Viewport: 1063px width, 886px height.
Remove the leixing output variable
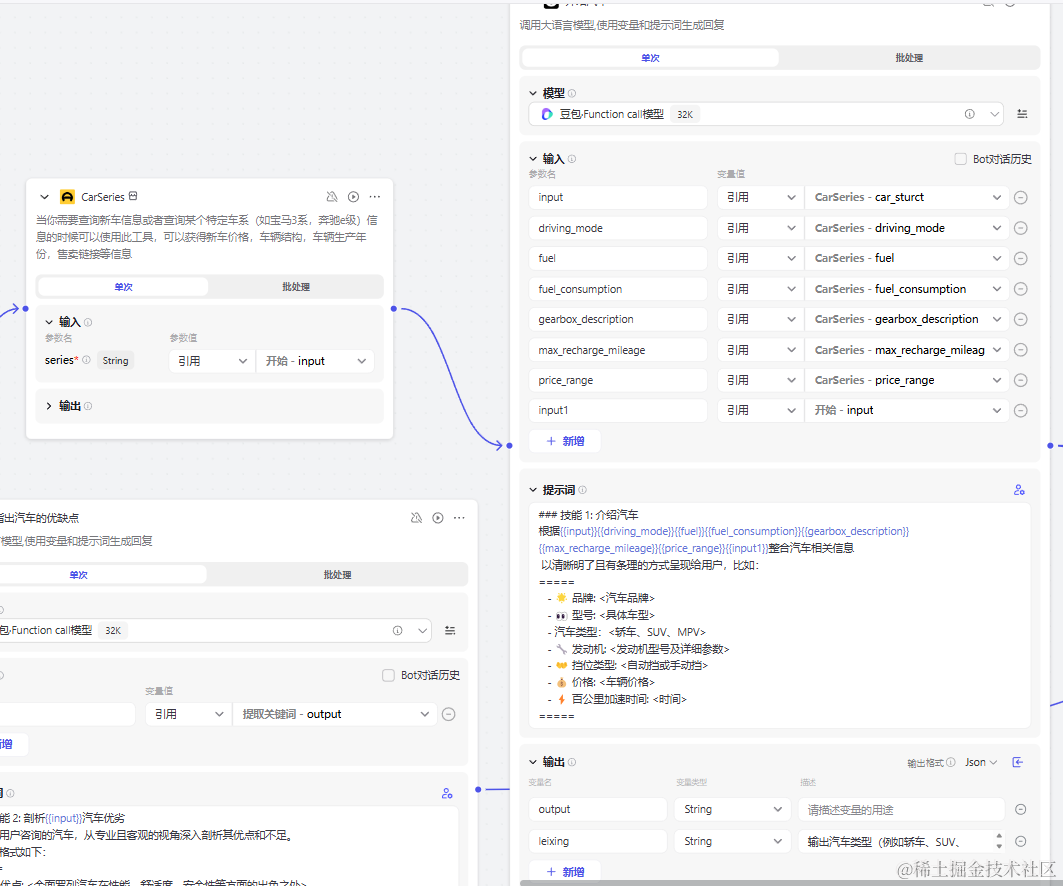click(1020, 841)
